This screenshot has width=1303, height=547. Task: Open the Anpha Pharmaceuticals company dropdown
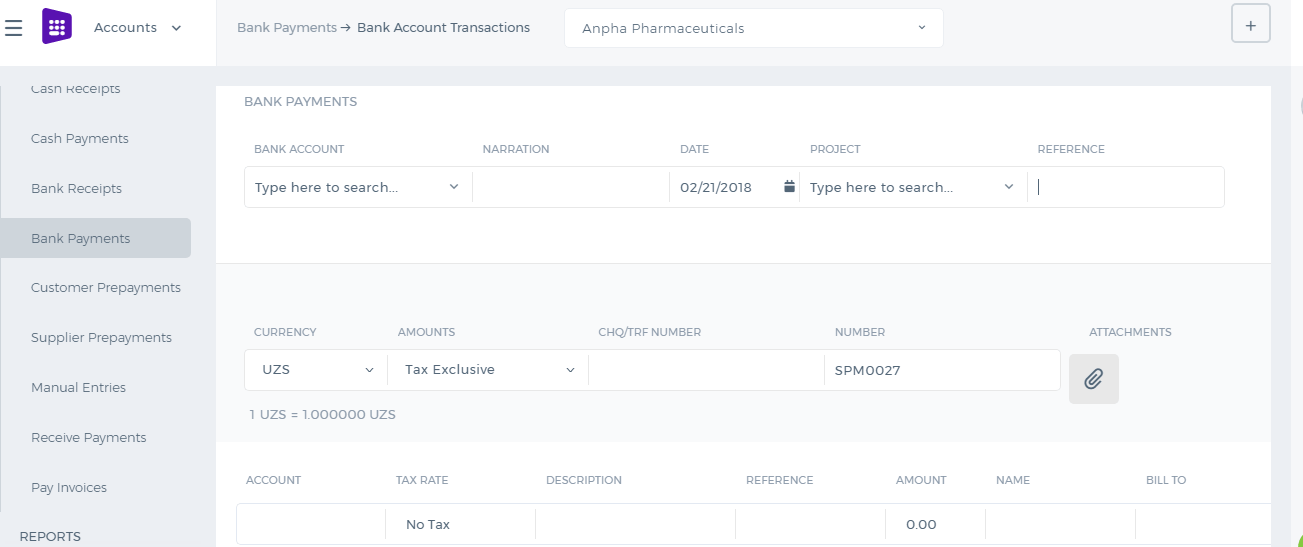pos(754,28)
